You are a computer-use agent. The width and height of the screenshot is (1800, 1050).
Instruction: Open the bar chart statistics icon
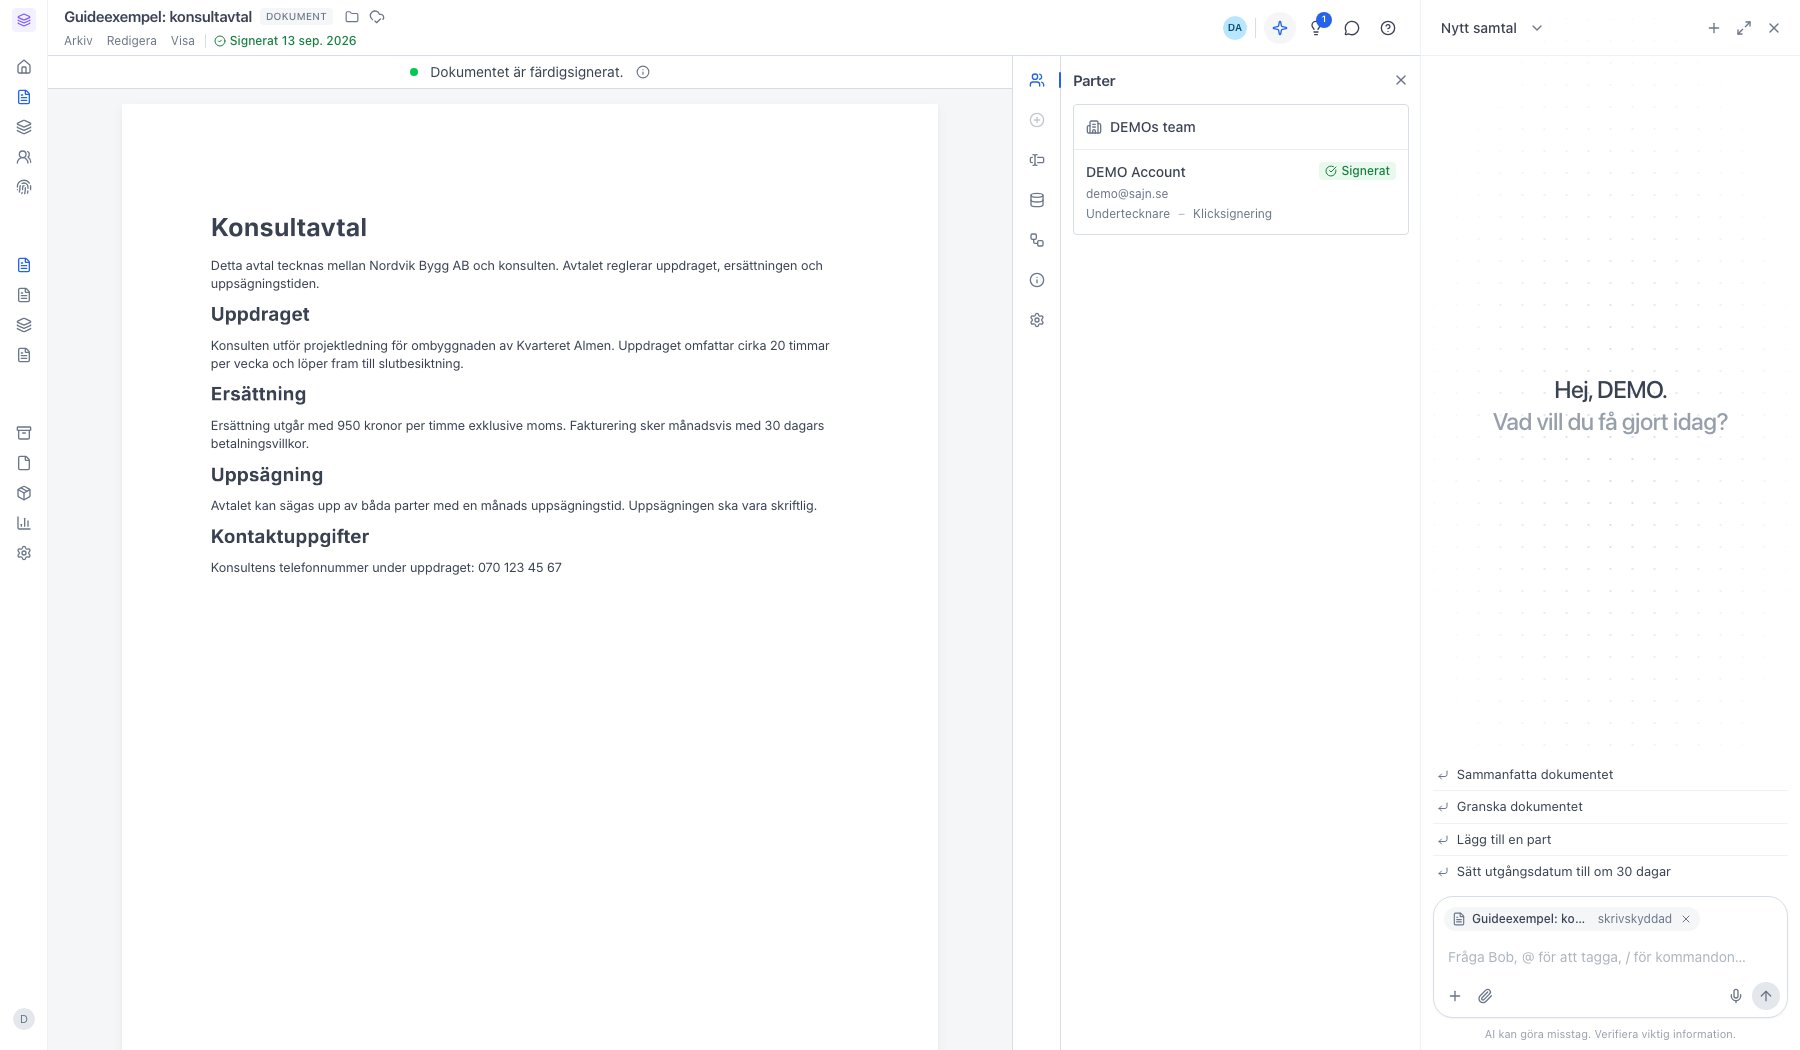click(x=24, y=523)
